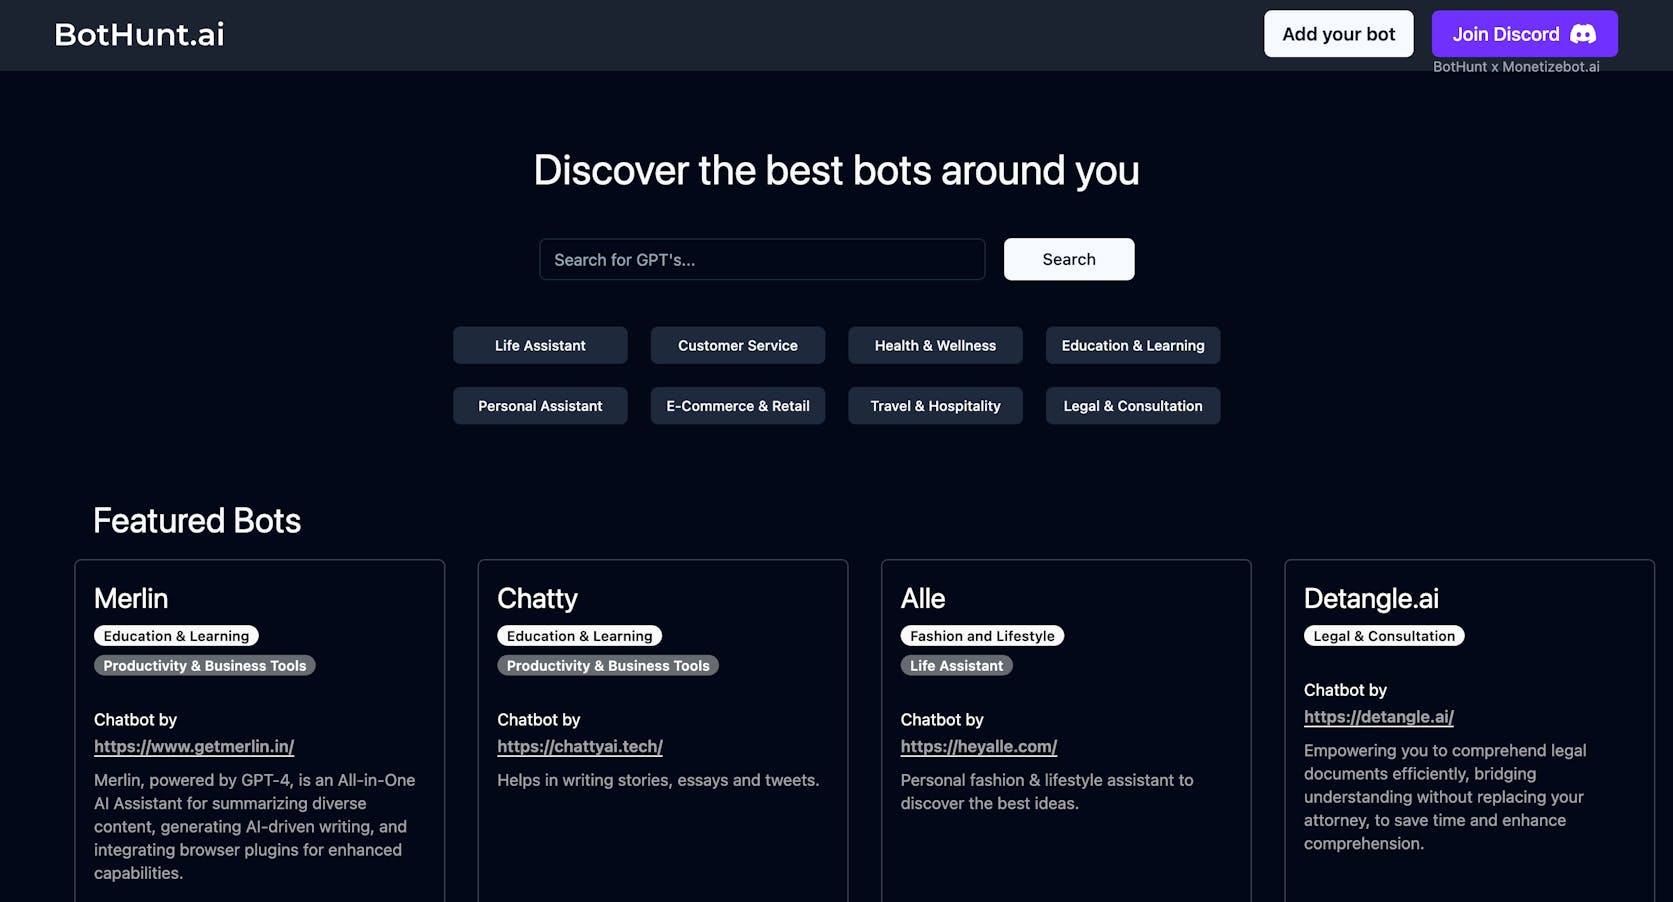Click the Merlin bot title
The width and height of the screenshot is (1673, 902).
pos(131,598)
